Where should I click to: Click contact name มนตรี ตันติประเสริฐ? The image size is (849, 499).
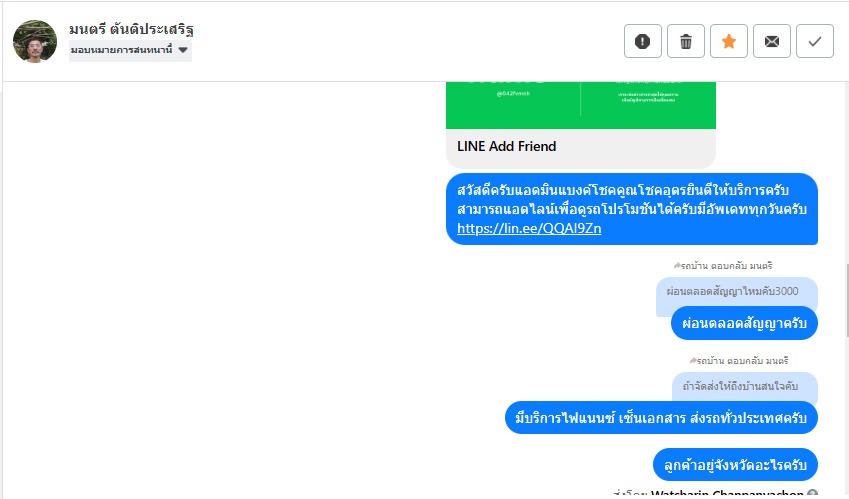132,29
